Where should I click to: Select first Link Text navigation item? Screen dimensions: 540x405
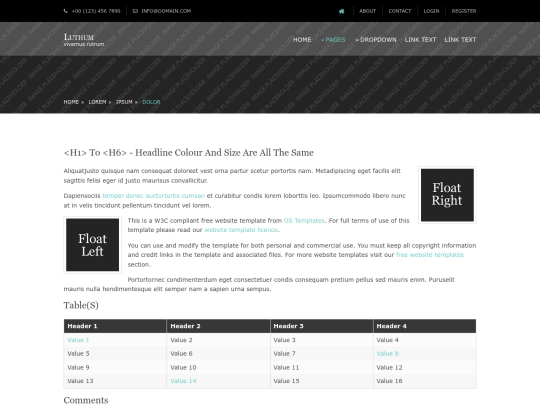pyautogui.click(x=420, y=40)
